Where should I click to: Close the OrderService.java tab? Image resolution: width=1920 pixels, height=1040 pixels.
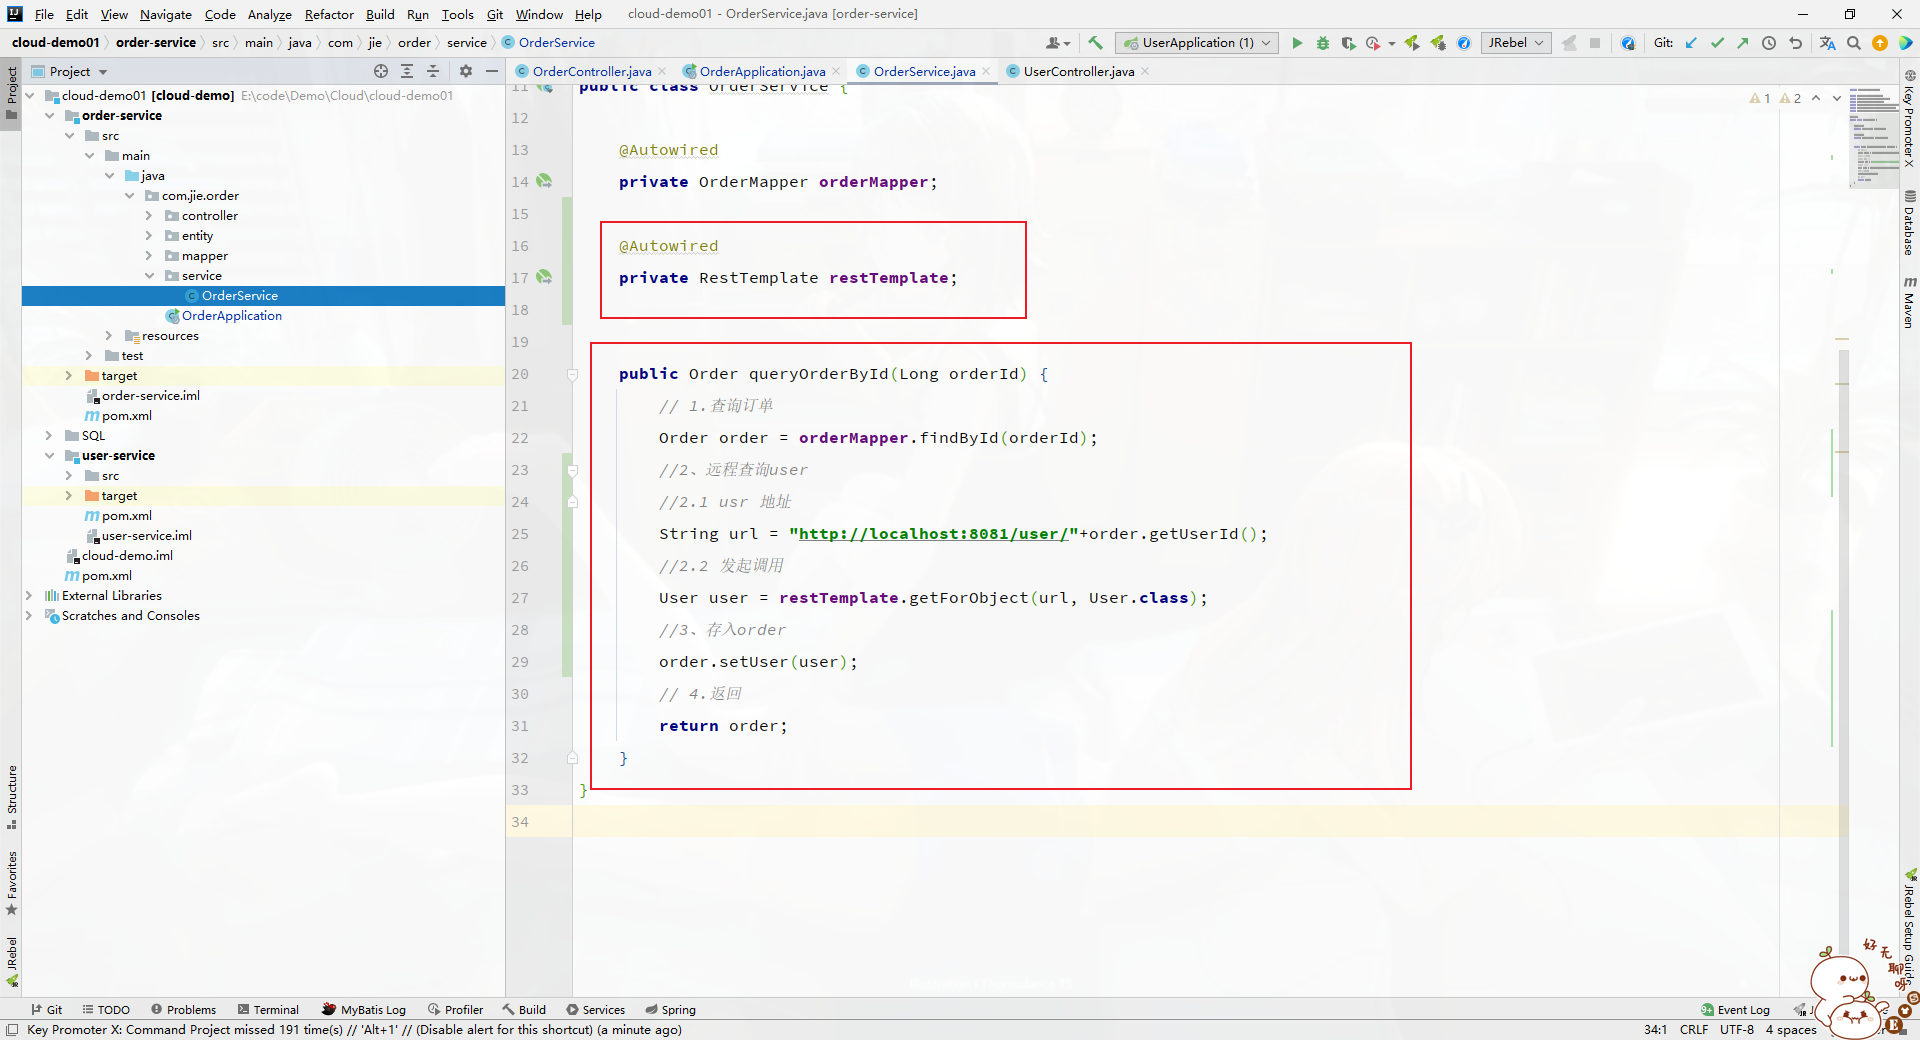pyautogui.click(x=986, y=71)
